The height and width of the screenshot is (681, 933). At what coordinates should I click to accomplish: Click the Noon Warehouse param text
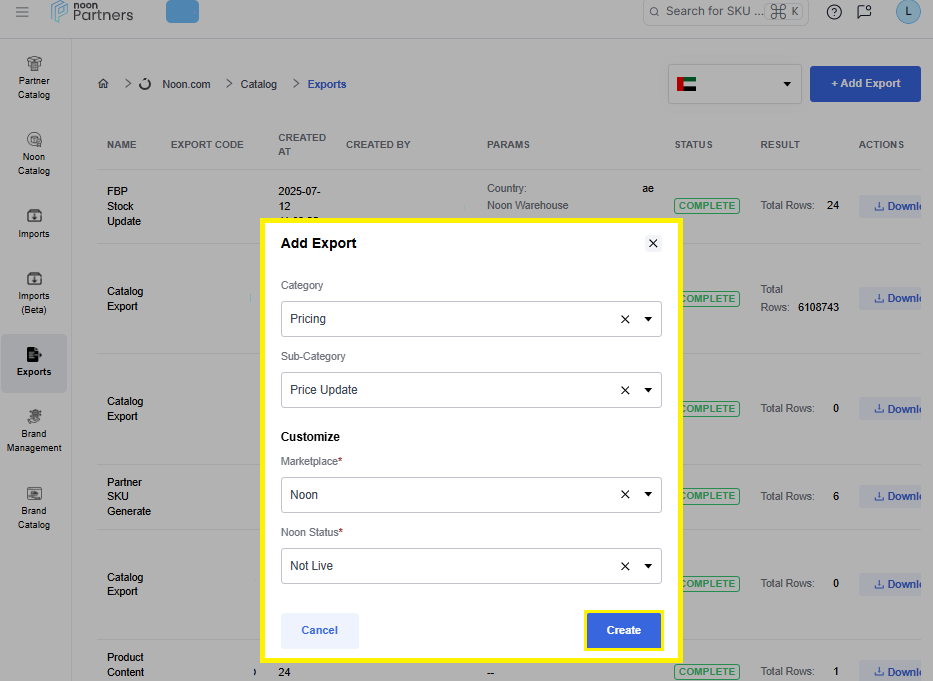[x=528, y=205]
